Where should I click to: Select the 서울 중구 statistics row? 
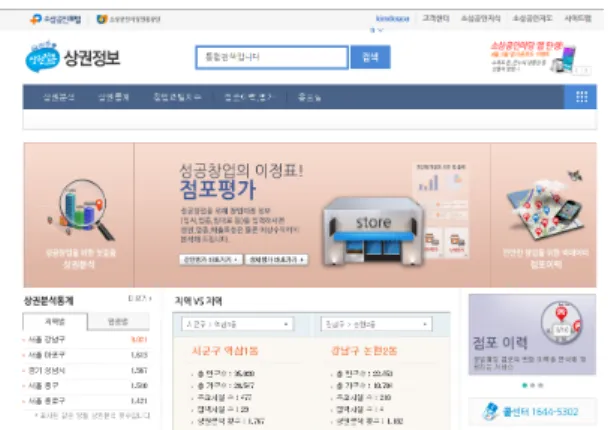(86, 385)
